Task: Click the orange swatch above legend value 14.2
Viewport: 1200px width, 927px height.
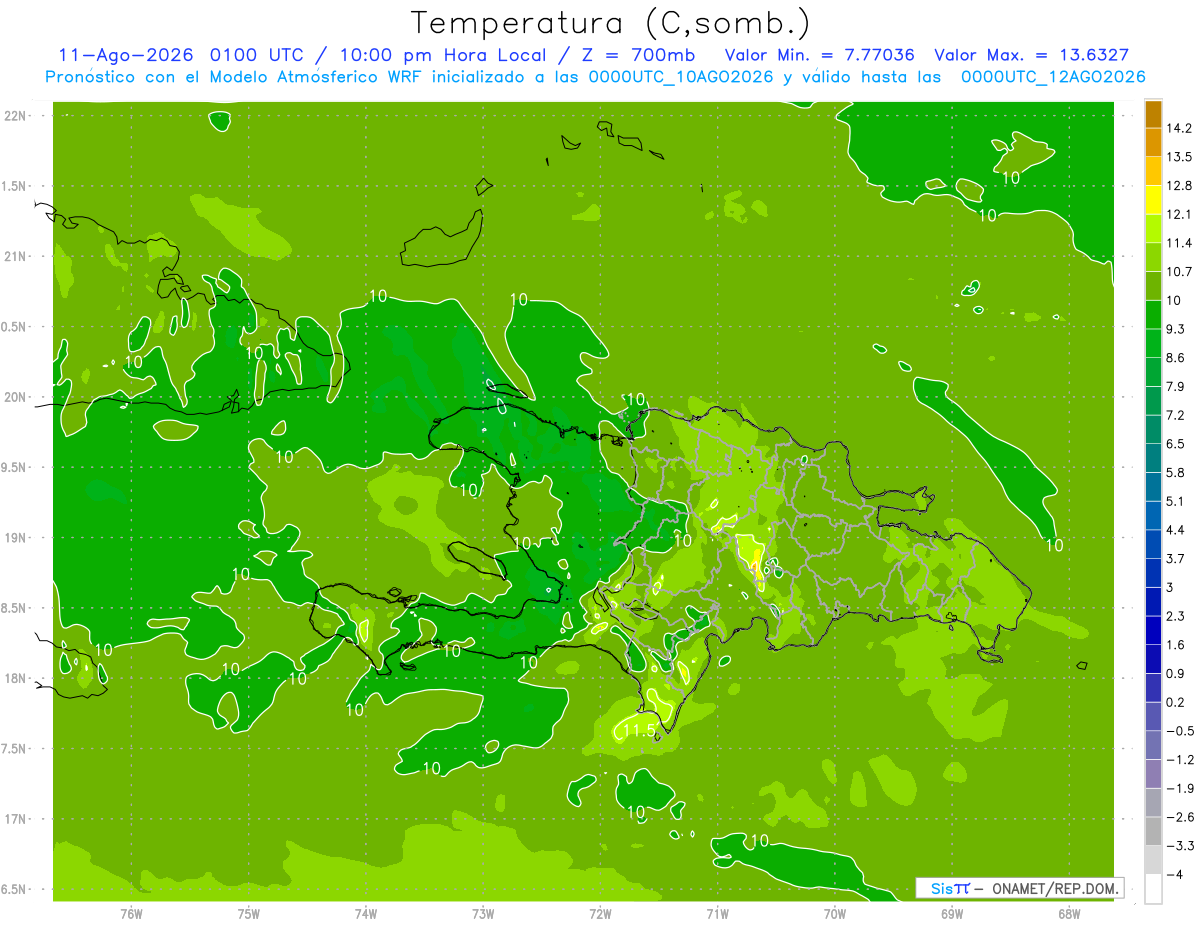Action: click(x=1153, y=115)
